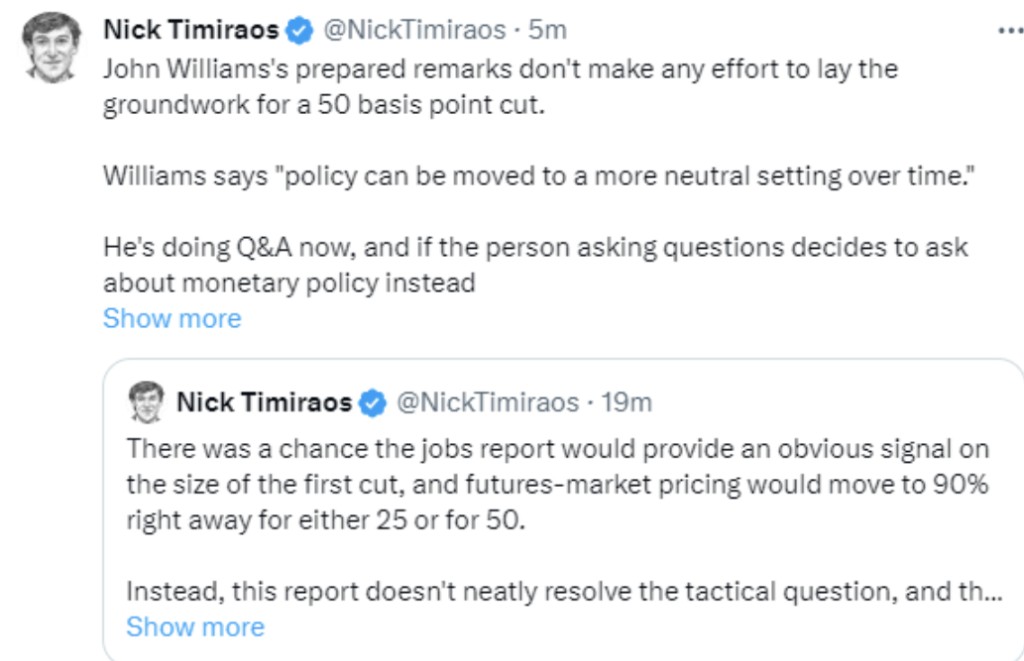This screenshot has height=661, width=1024.
Task: Click the Nick Timiraos name in quoted tweet
Action: pyautogui.click(x=264, y=403)
